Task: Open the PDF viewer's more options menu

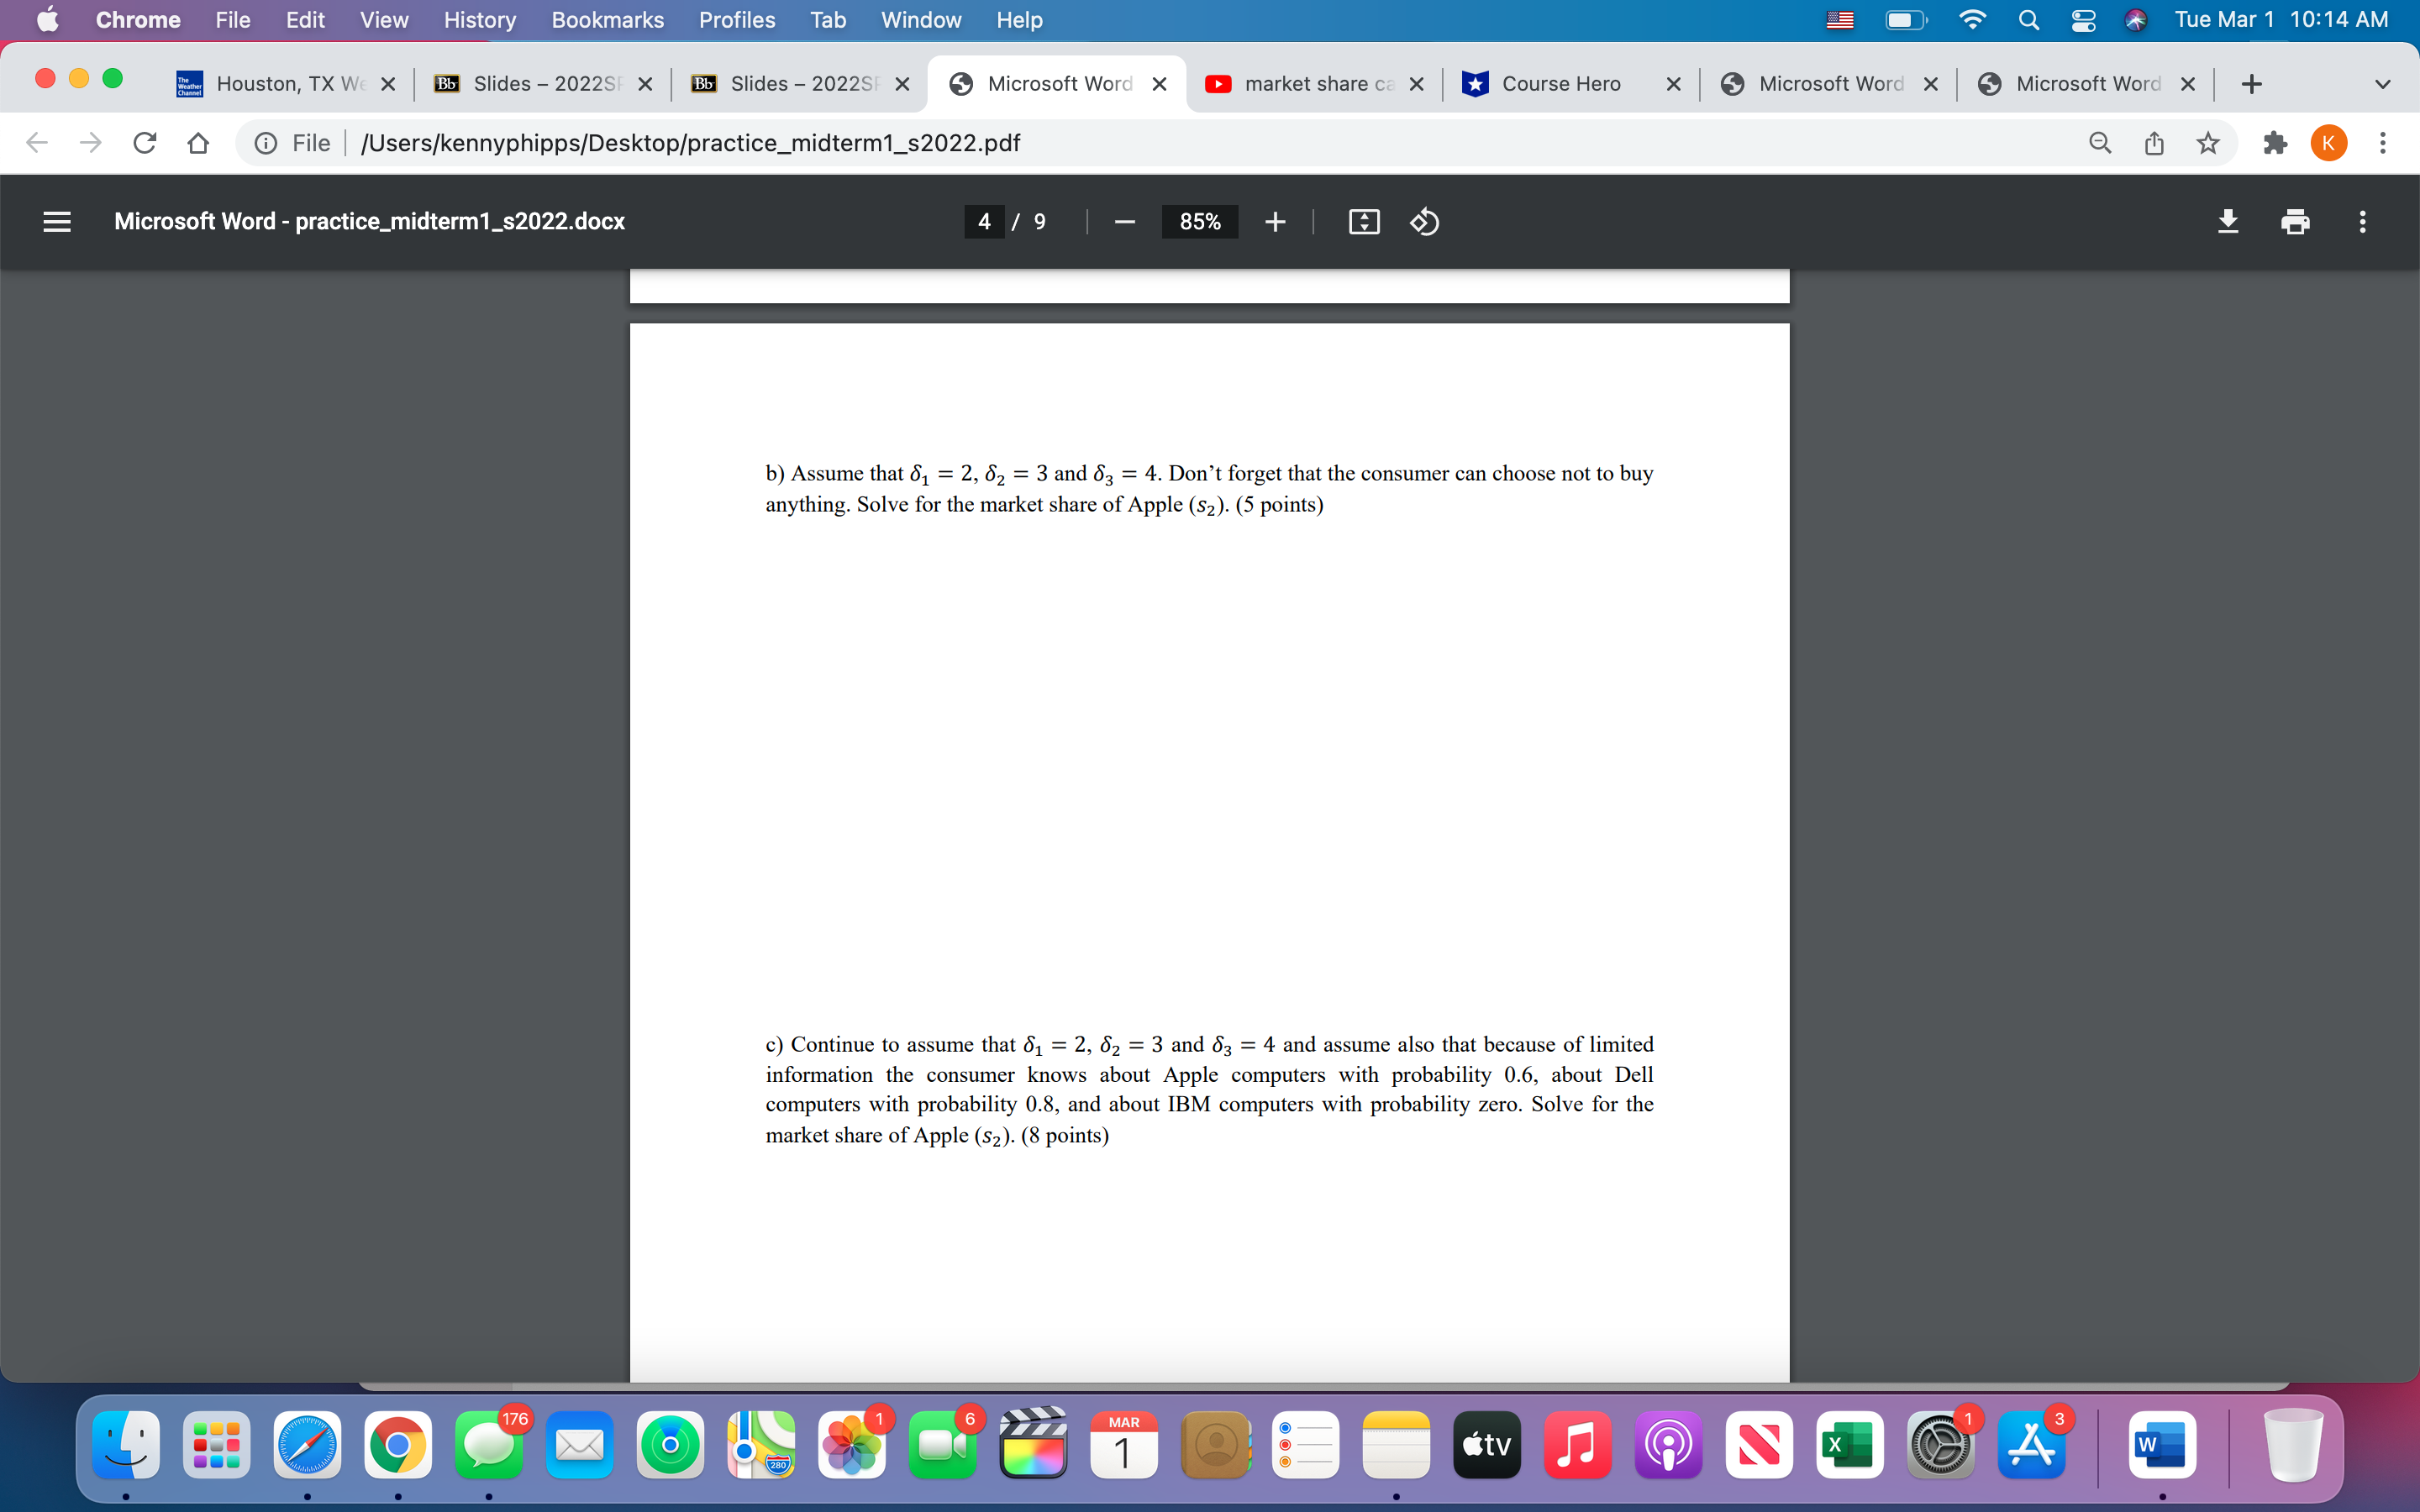Action: [x=2362, y=221]
